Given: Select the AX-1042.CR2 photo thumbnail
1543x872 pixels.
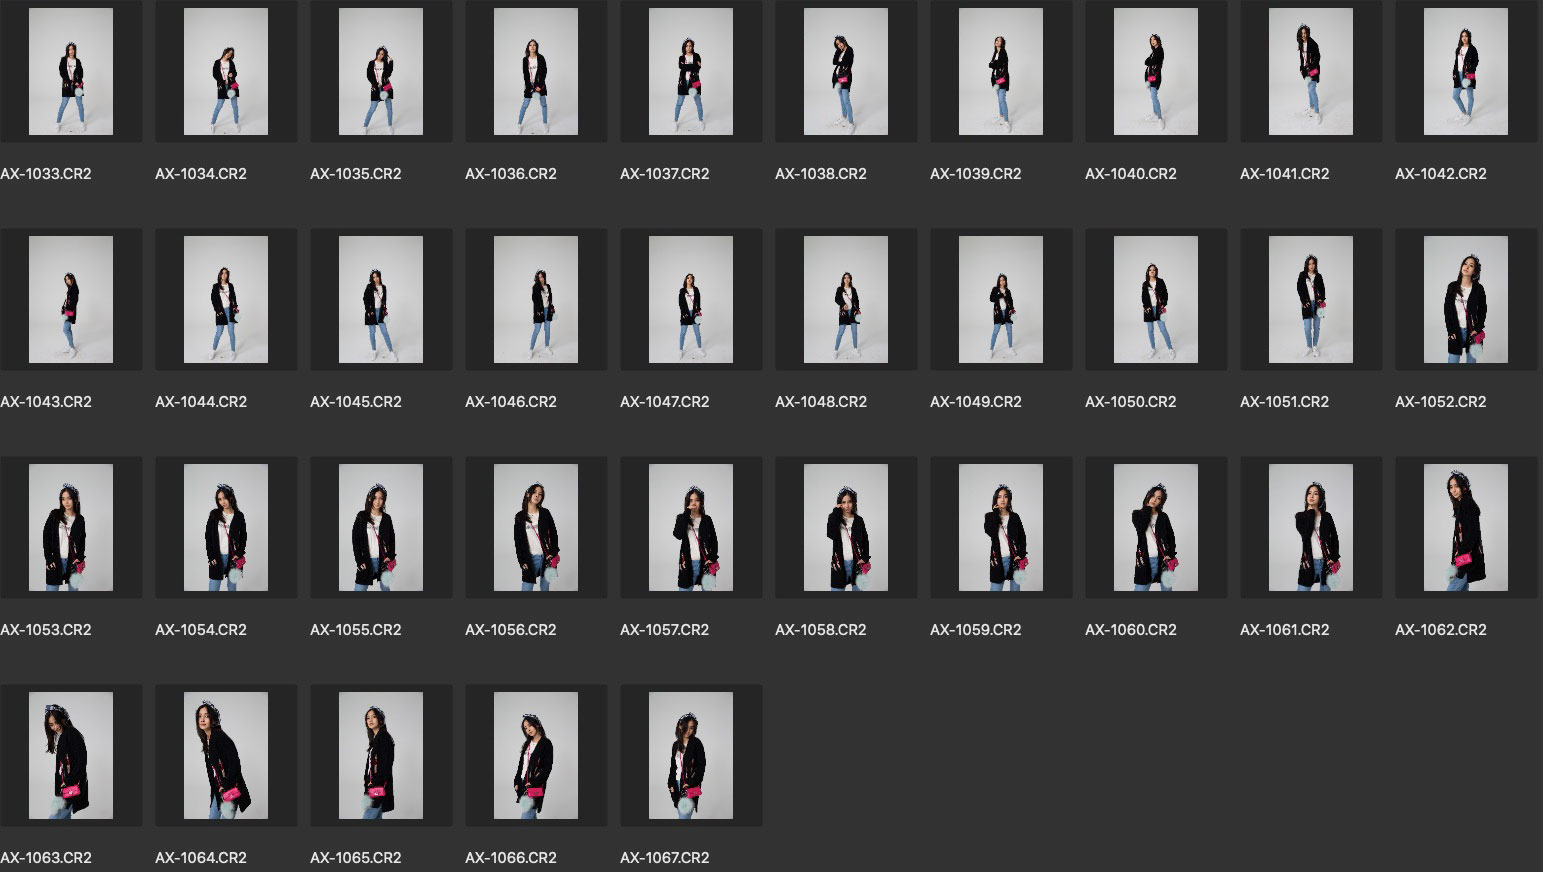Looking at the screenshot, I should (x=1466, y=72).
